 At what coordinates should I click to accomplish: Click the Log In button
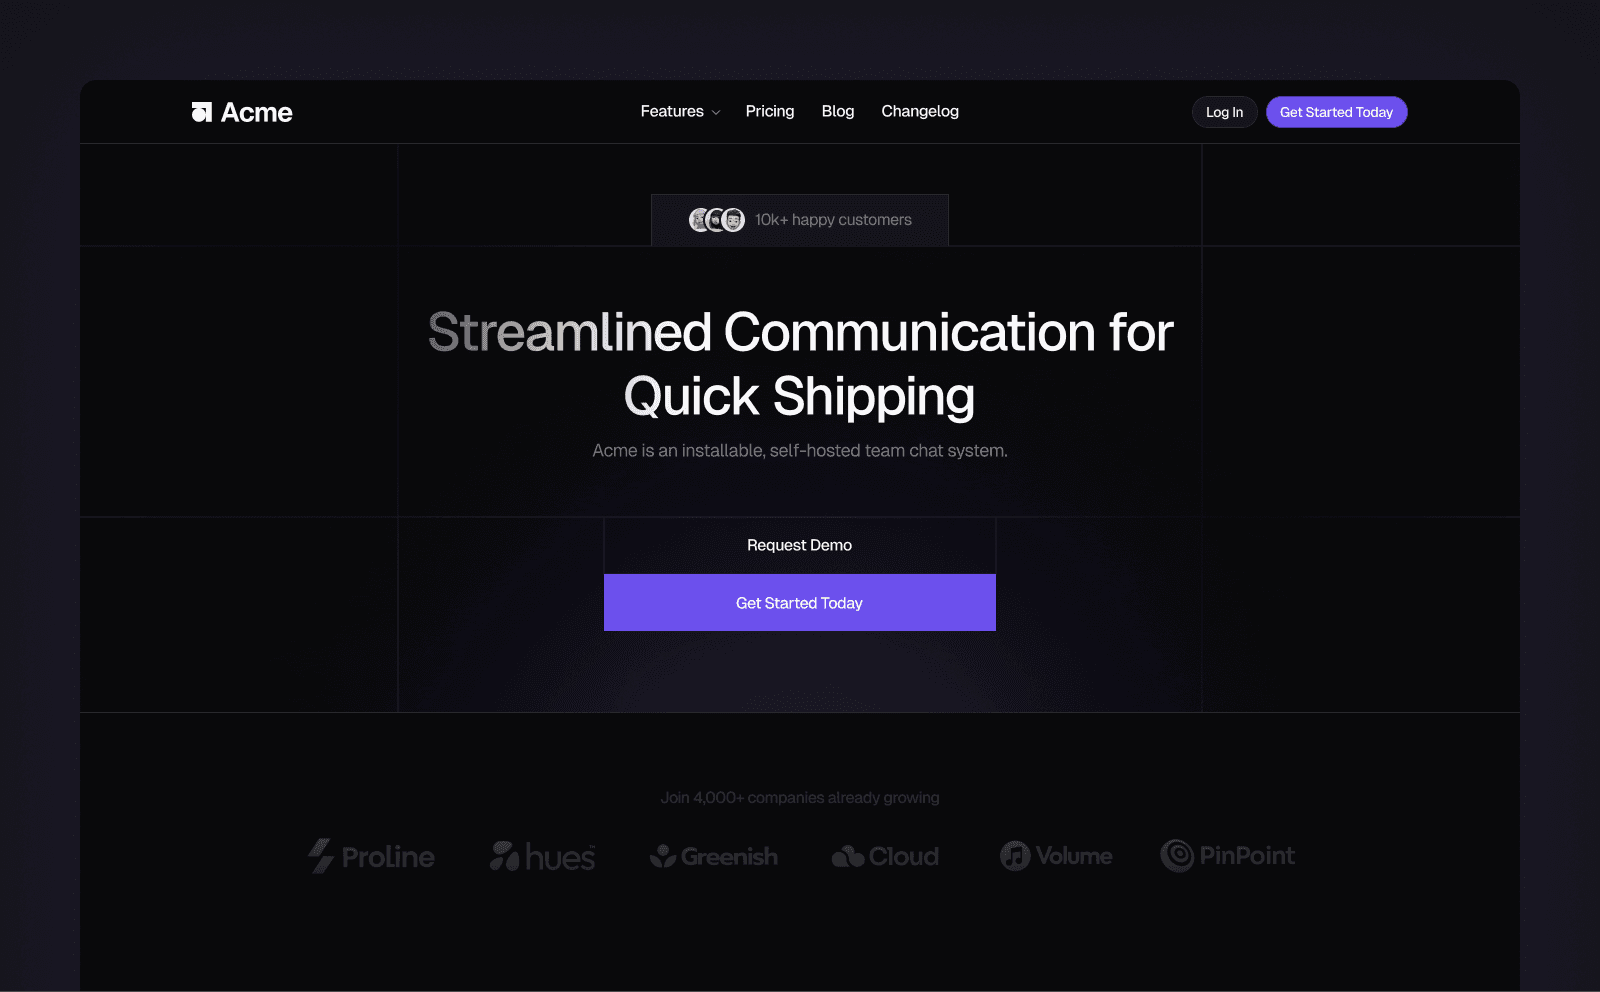click(1224, 112)
